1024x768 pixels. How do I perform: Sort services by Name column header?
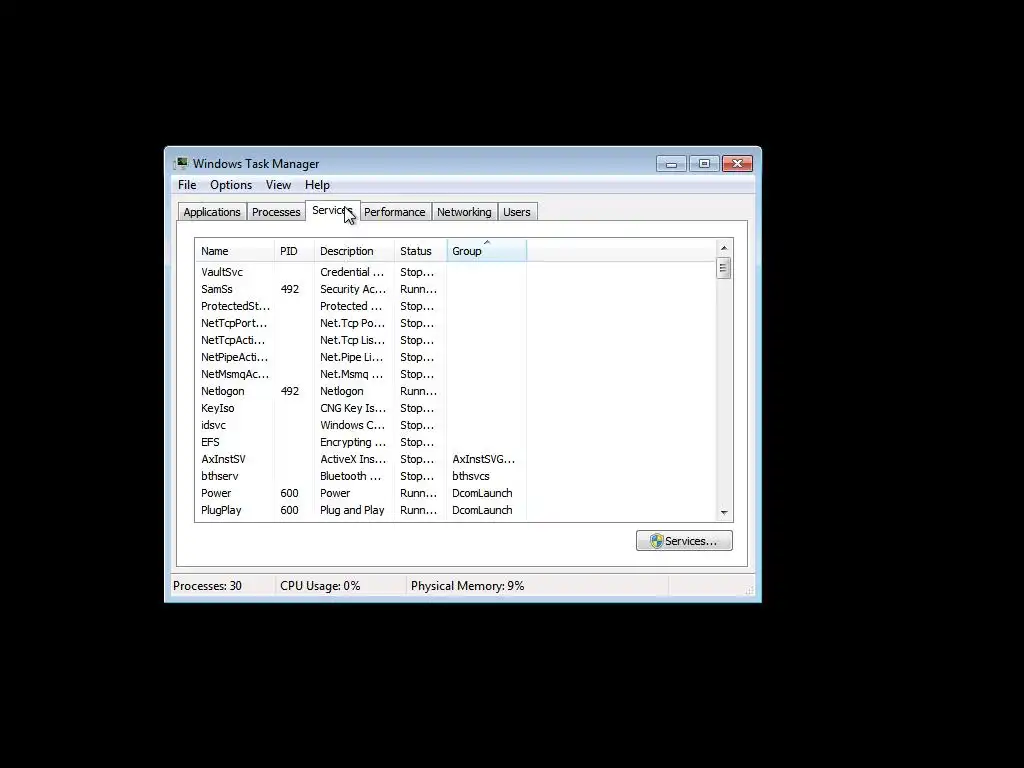[234, 251]
